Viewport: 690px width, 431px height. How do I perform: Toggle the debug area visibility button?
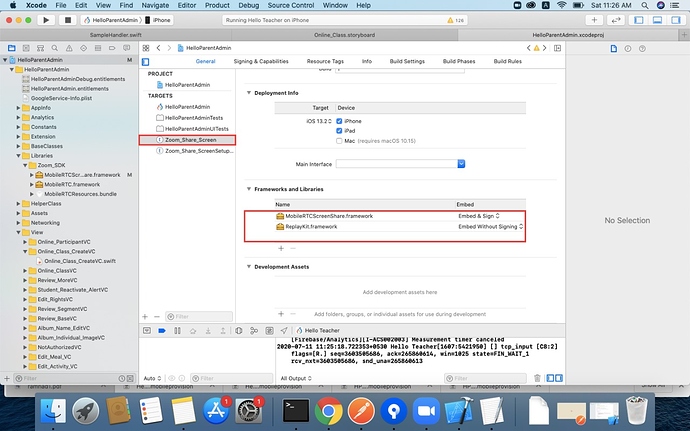click(657, 20)
